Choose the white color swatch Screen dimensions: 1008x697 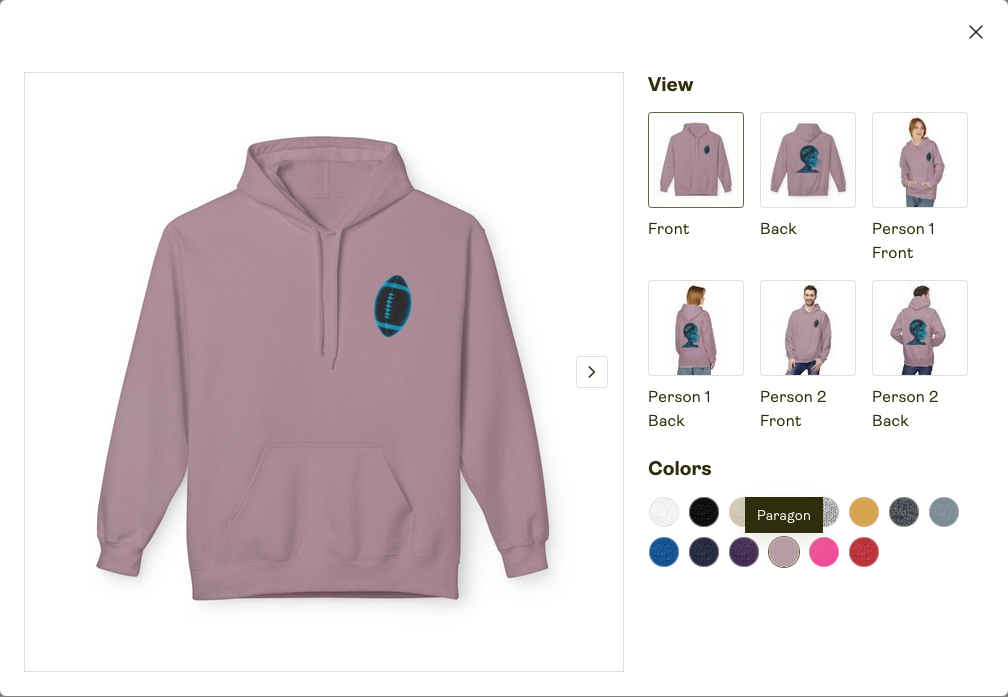point(663,512)
